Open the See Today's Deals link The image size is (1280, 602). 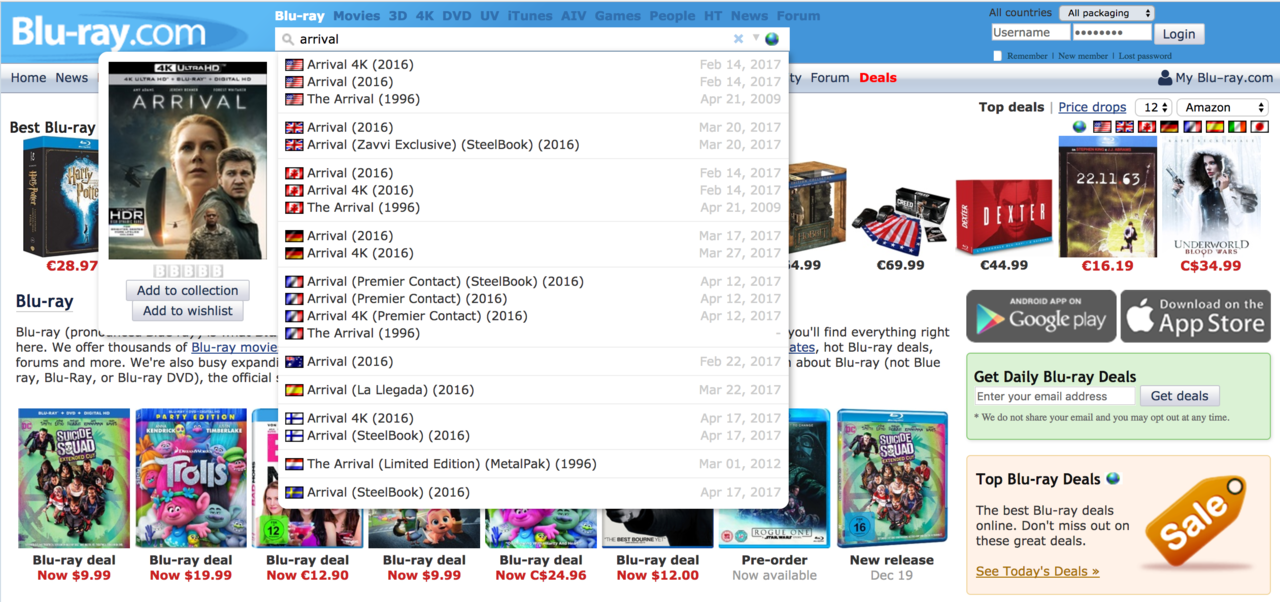[1038, 571]
